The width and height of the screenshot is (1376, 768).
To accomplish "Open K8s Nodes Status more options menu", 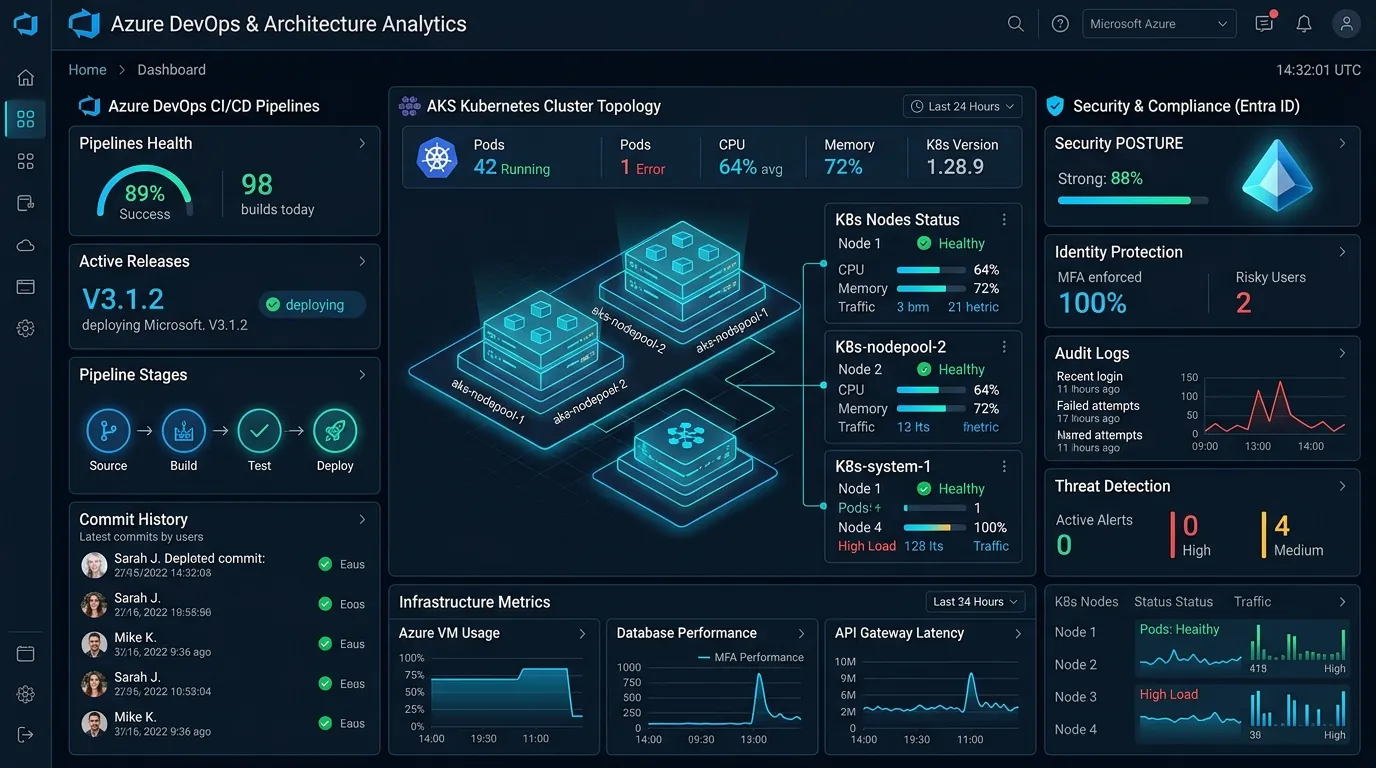I will coord(1004,220).
